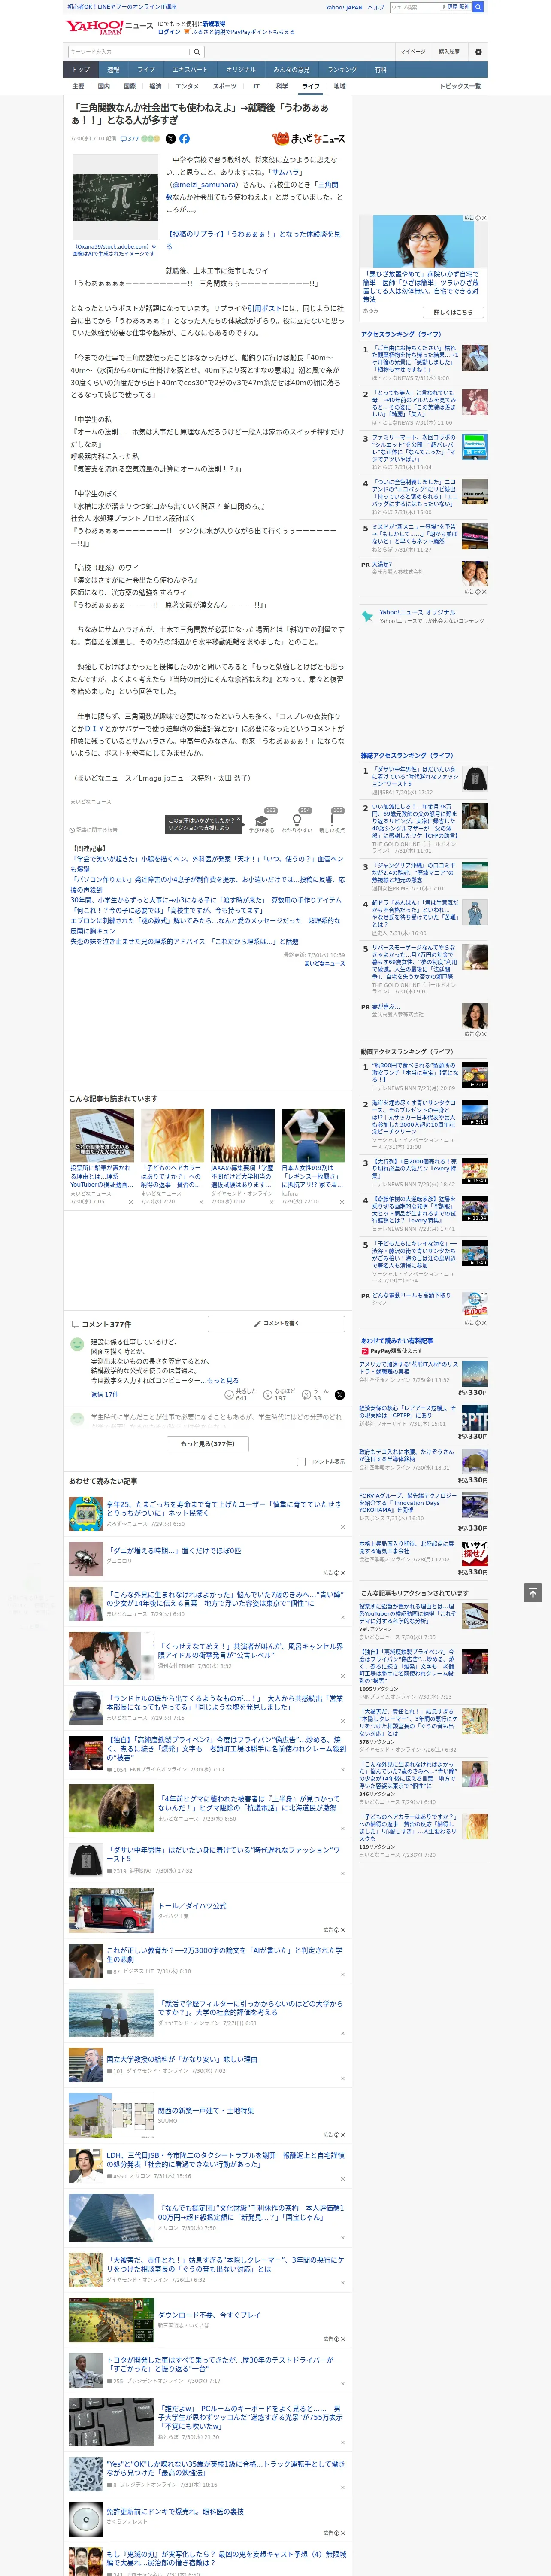Open the 377 comments count icon
The height and width of the screenshot is (2576, 551).
pyautogui.click(x=130, y=139)
